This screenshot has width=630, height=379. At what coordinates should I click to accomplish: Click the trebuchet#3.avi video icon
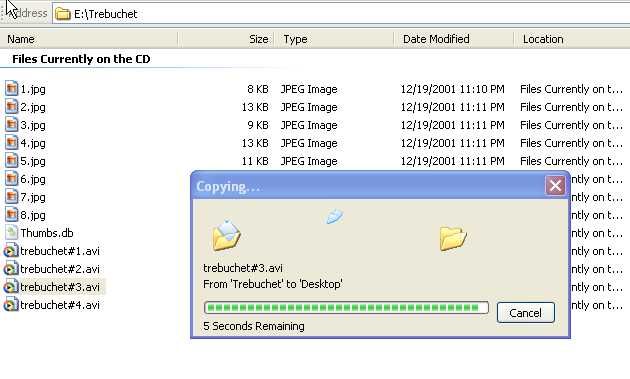[x=11, y=287]
